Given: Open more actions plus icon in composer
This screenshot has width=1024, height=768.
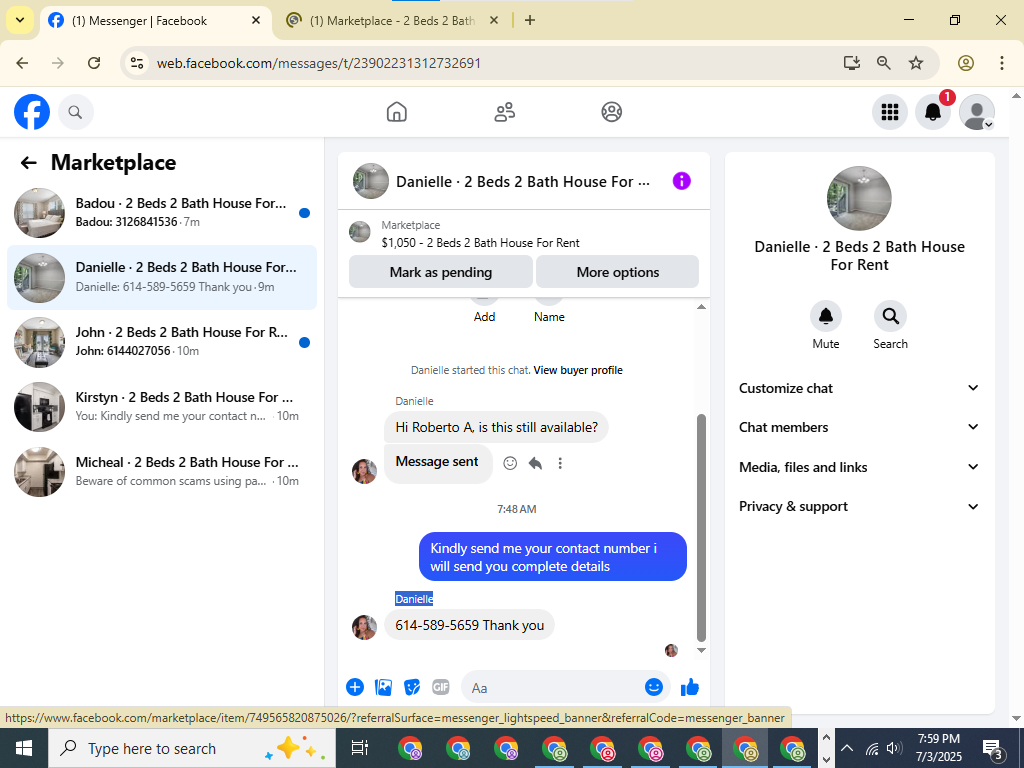Looking at the screenshot, I should click(x=355, y=687).
